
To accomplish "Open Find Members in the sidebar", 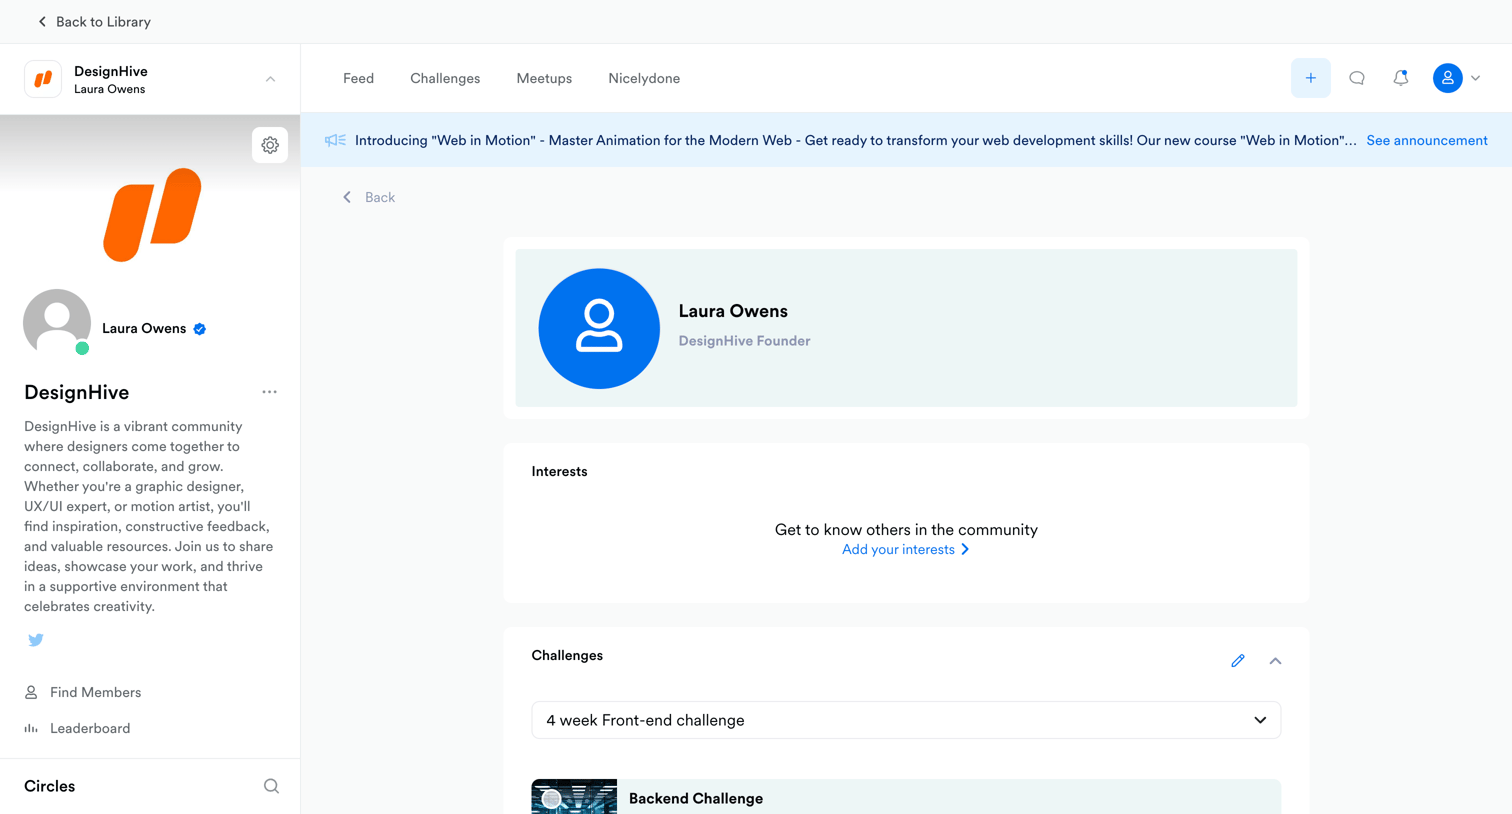I will pyautogui.click(x=83, y=692).
